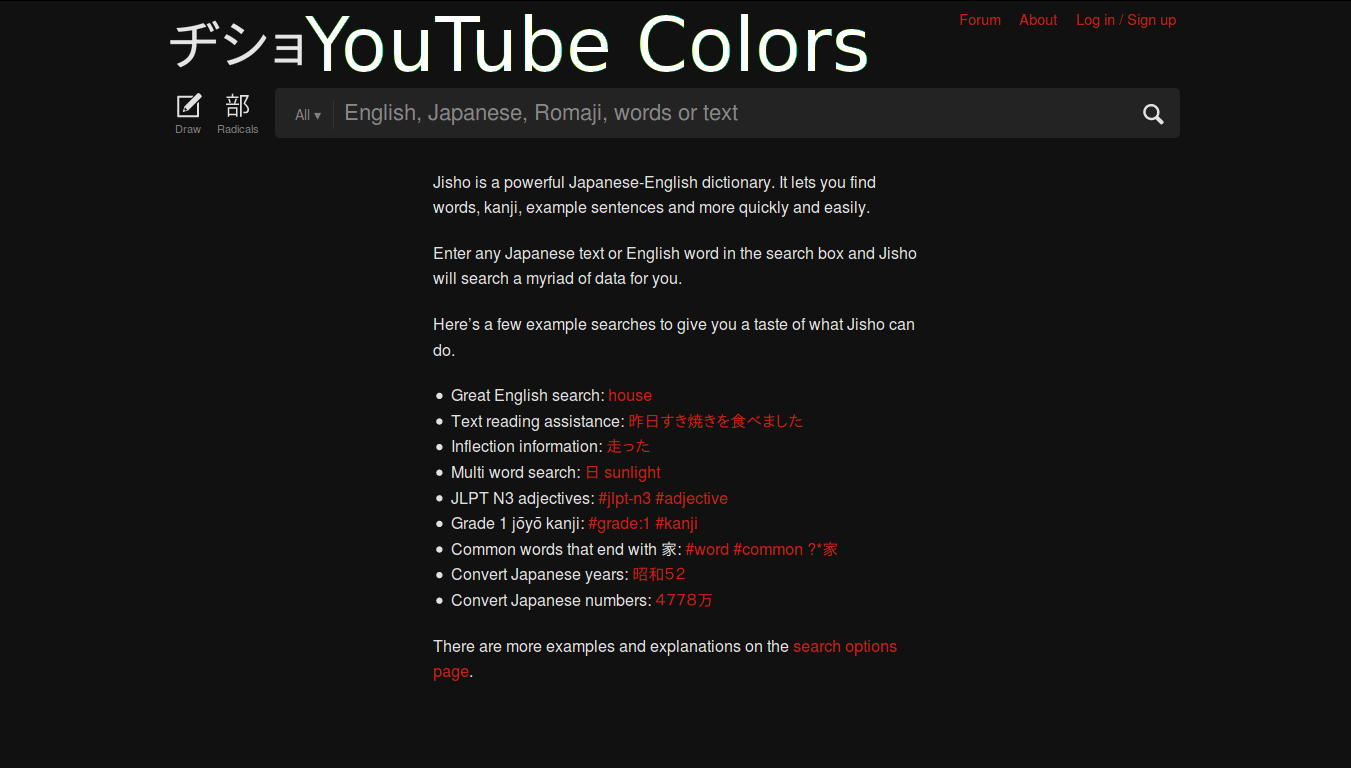
Task: Click the 'YouTube Colors' title text
Action: coord(587,45)
